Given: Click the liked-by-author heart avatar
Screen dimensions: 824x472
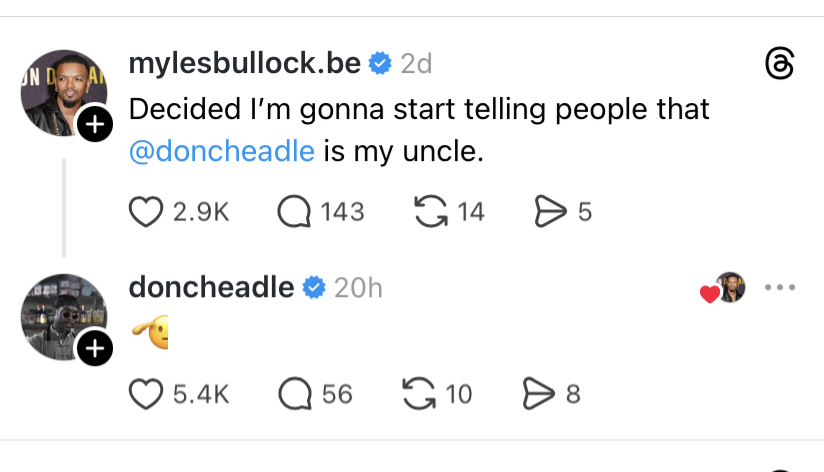Looking at the screenshot, I should coord(725,289).
